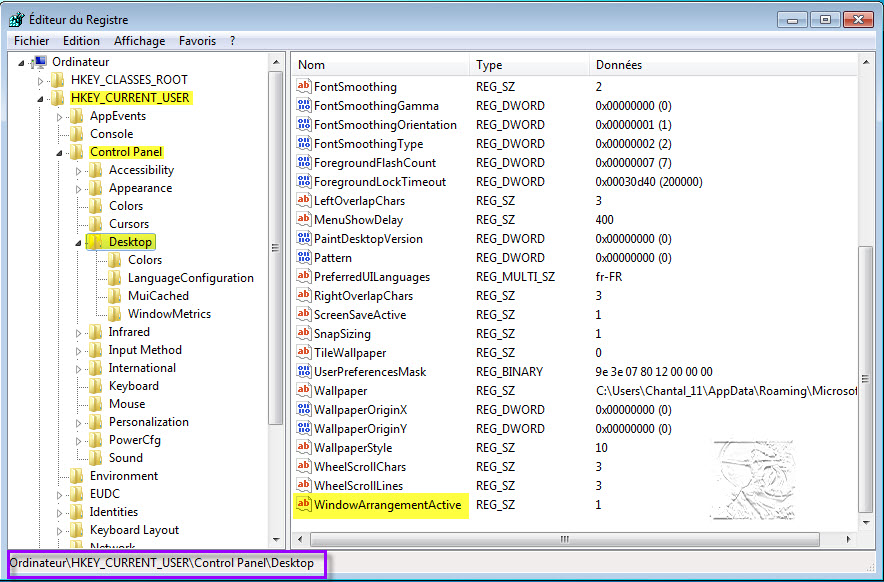
Task: Select the Colors subkey under Desktop
Action: (145, 260)
